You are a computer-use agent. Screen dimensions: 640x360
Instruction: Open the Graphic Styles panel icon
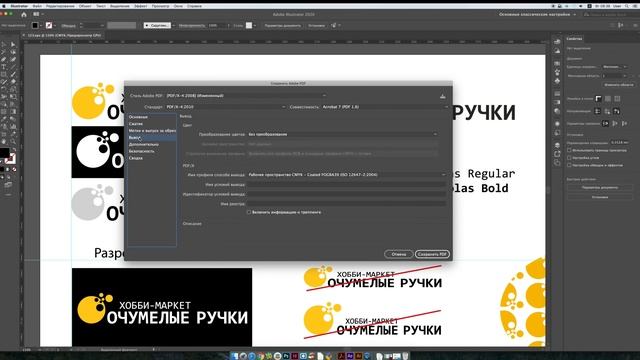point(557,132)
